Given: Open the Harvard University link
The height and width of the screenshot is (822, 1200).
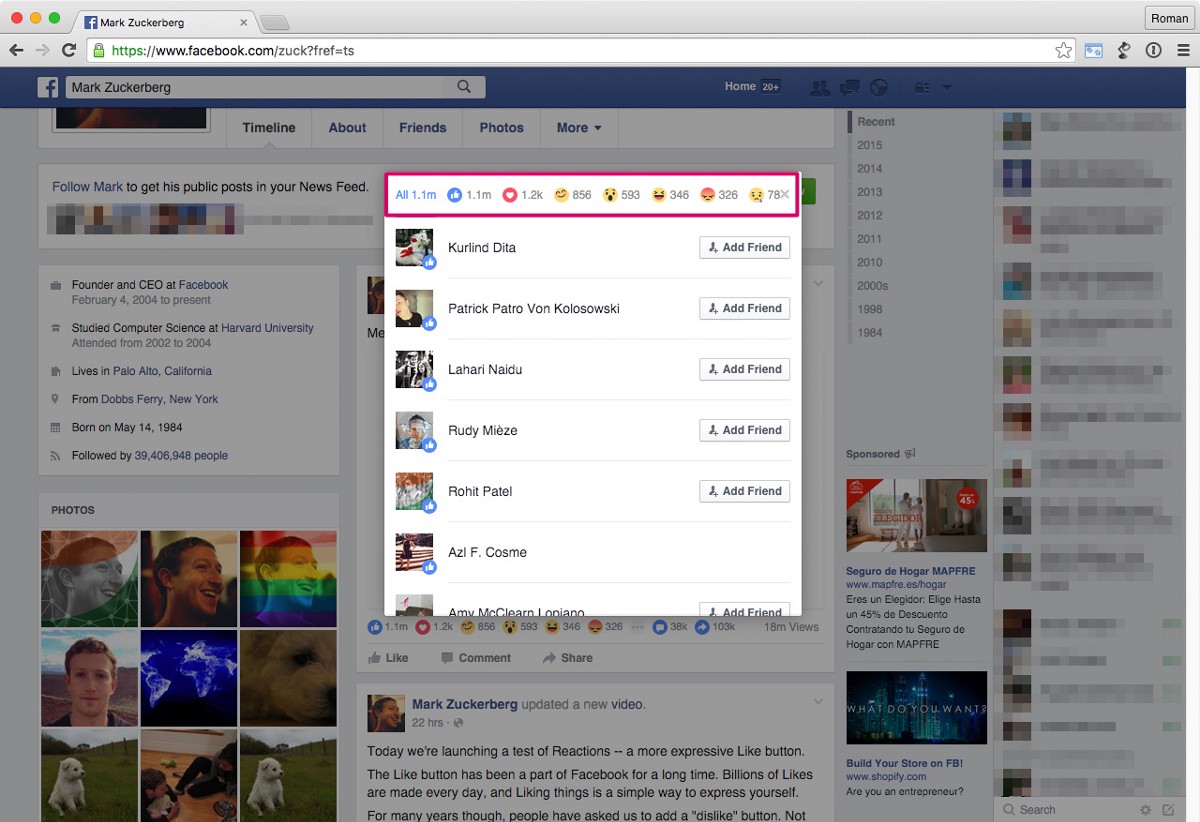Looking at the screenshot, I should (x=267, y=328).
